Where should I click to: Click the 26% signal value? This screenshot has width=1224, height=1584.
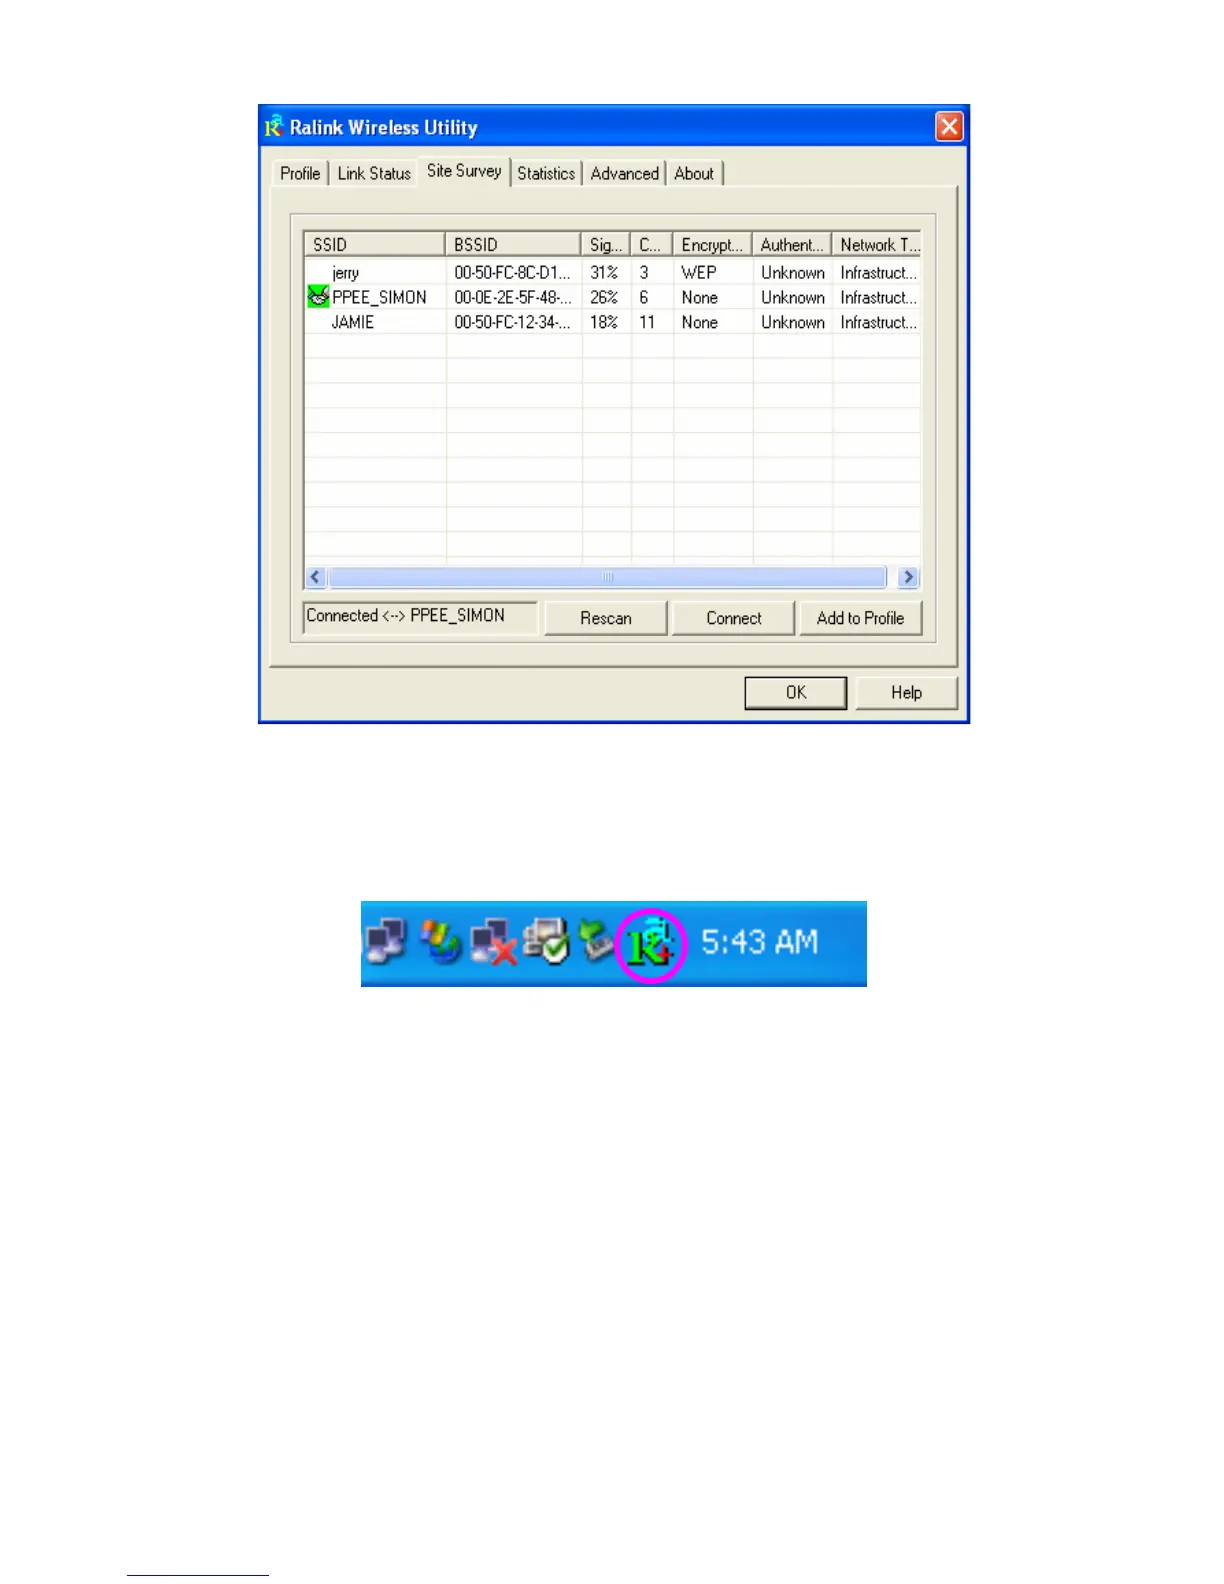click(x=604, y=297)
